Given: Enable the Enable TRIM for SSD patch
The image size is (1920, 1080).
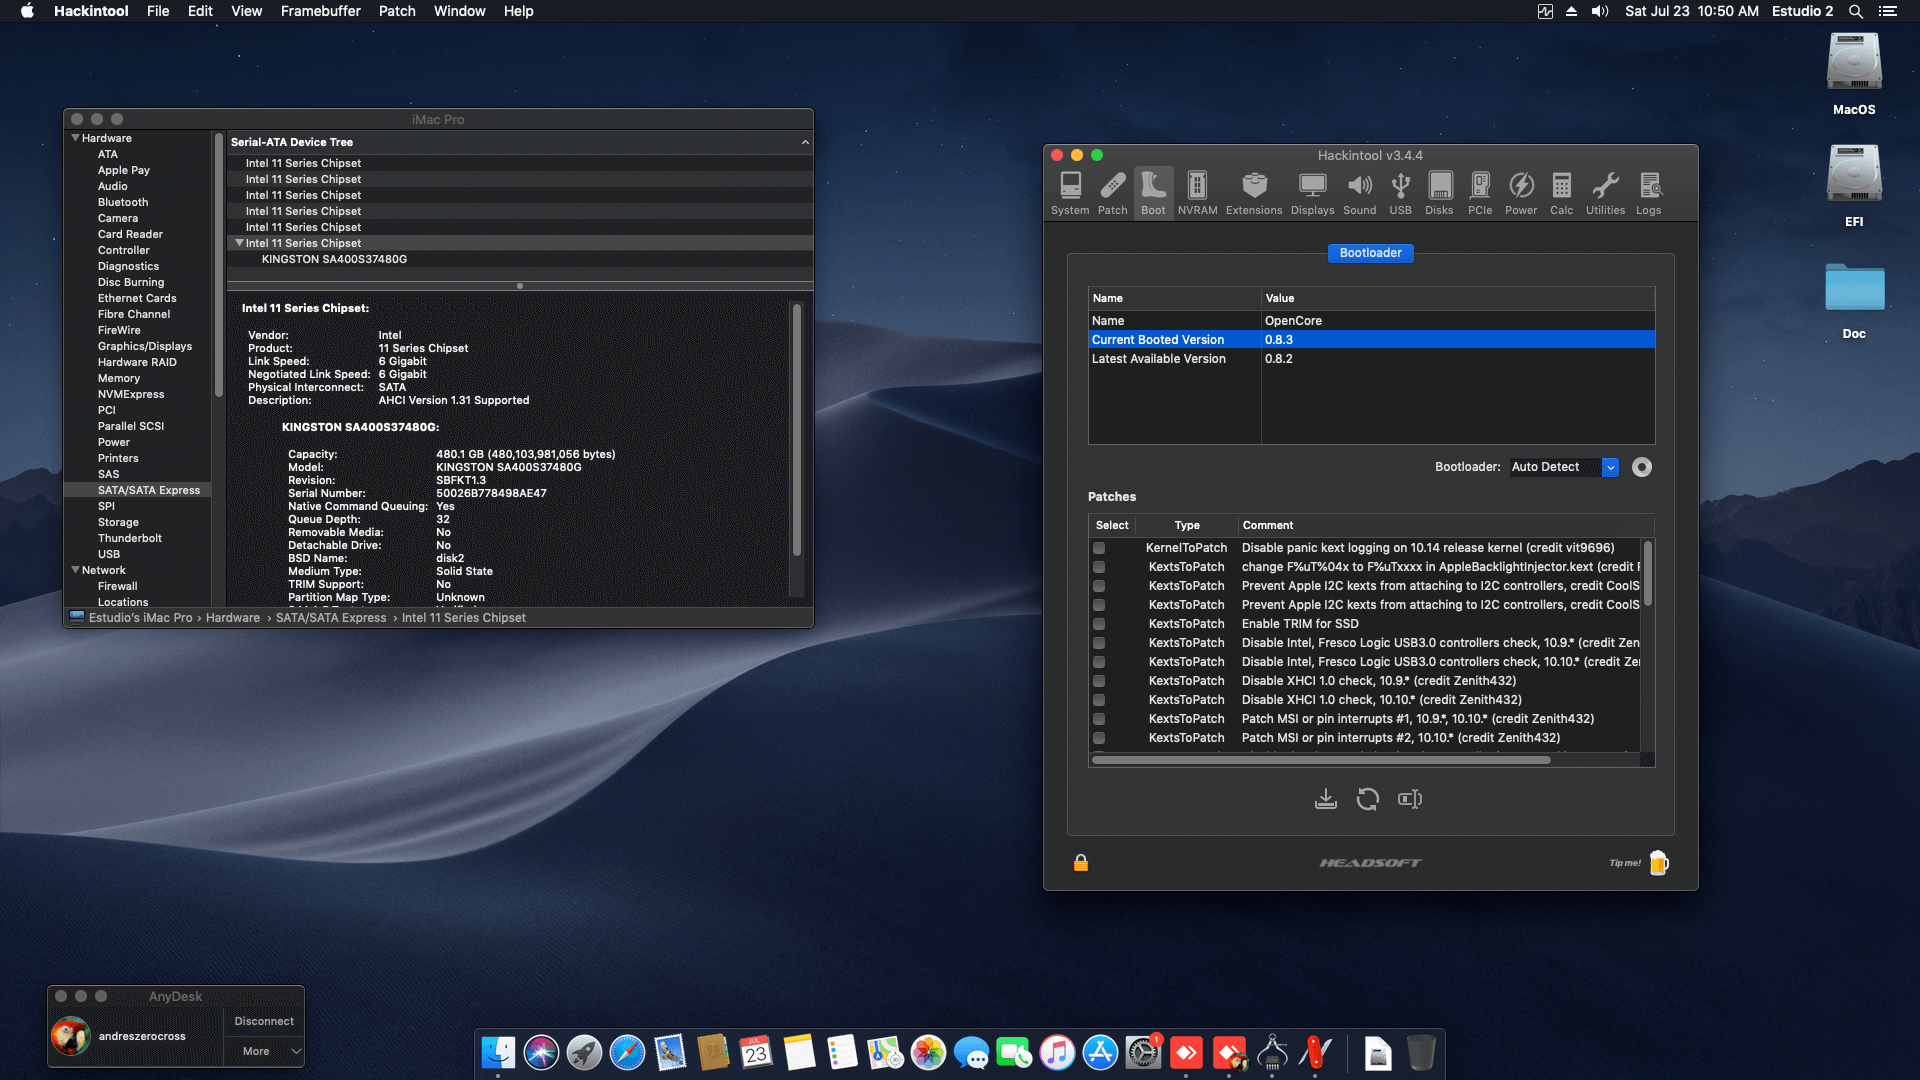Looking at the screenshot, I should (1099, 624).
